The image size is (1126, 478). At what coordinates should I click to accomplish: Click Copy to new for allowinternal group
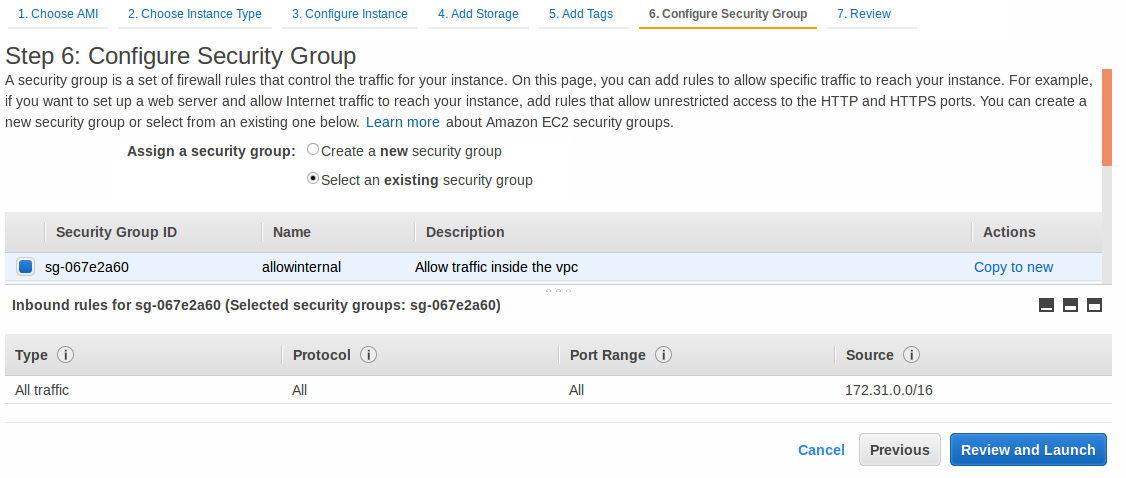[1013, 267]
